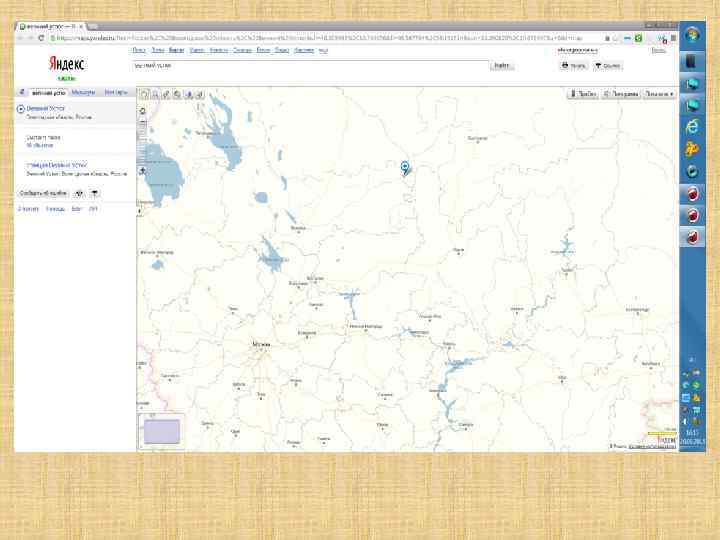Open the Великий Устюг search result
The width and height of the screenshot is (720, 540).
45,108
